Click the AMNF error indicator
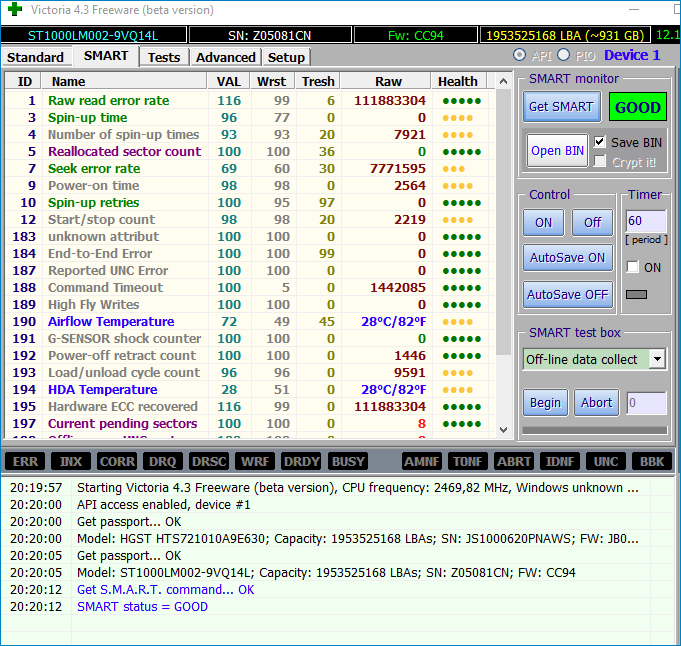681x646 pixels. (x=422, y=461)
